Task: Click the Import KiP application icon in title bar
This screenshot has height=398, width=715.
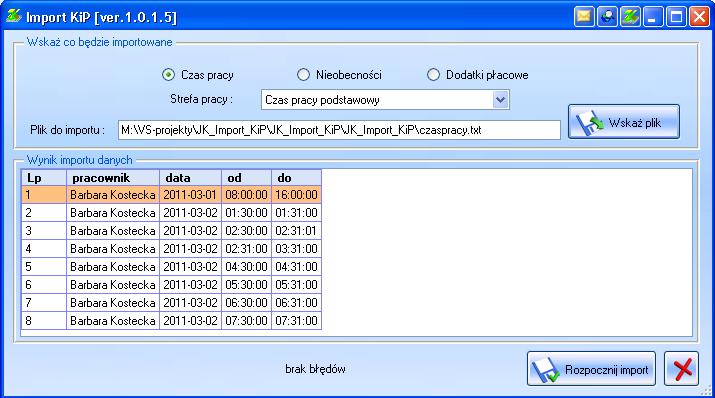Action: [14, 16]
